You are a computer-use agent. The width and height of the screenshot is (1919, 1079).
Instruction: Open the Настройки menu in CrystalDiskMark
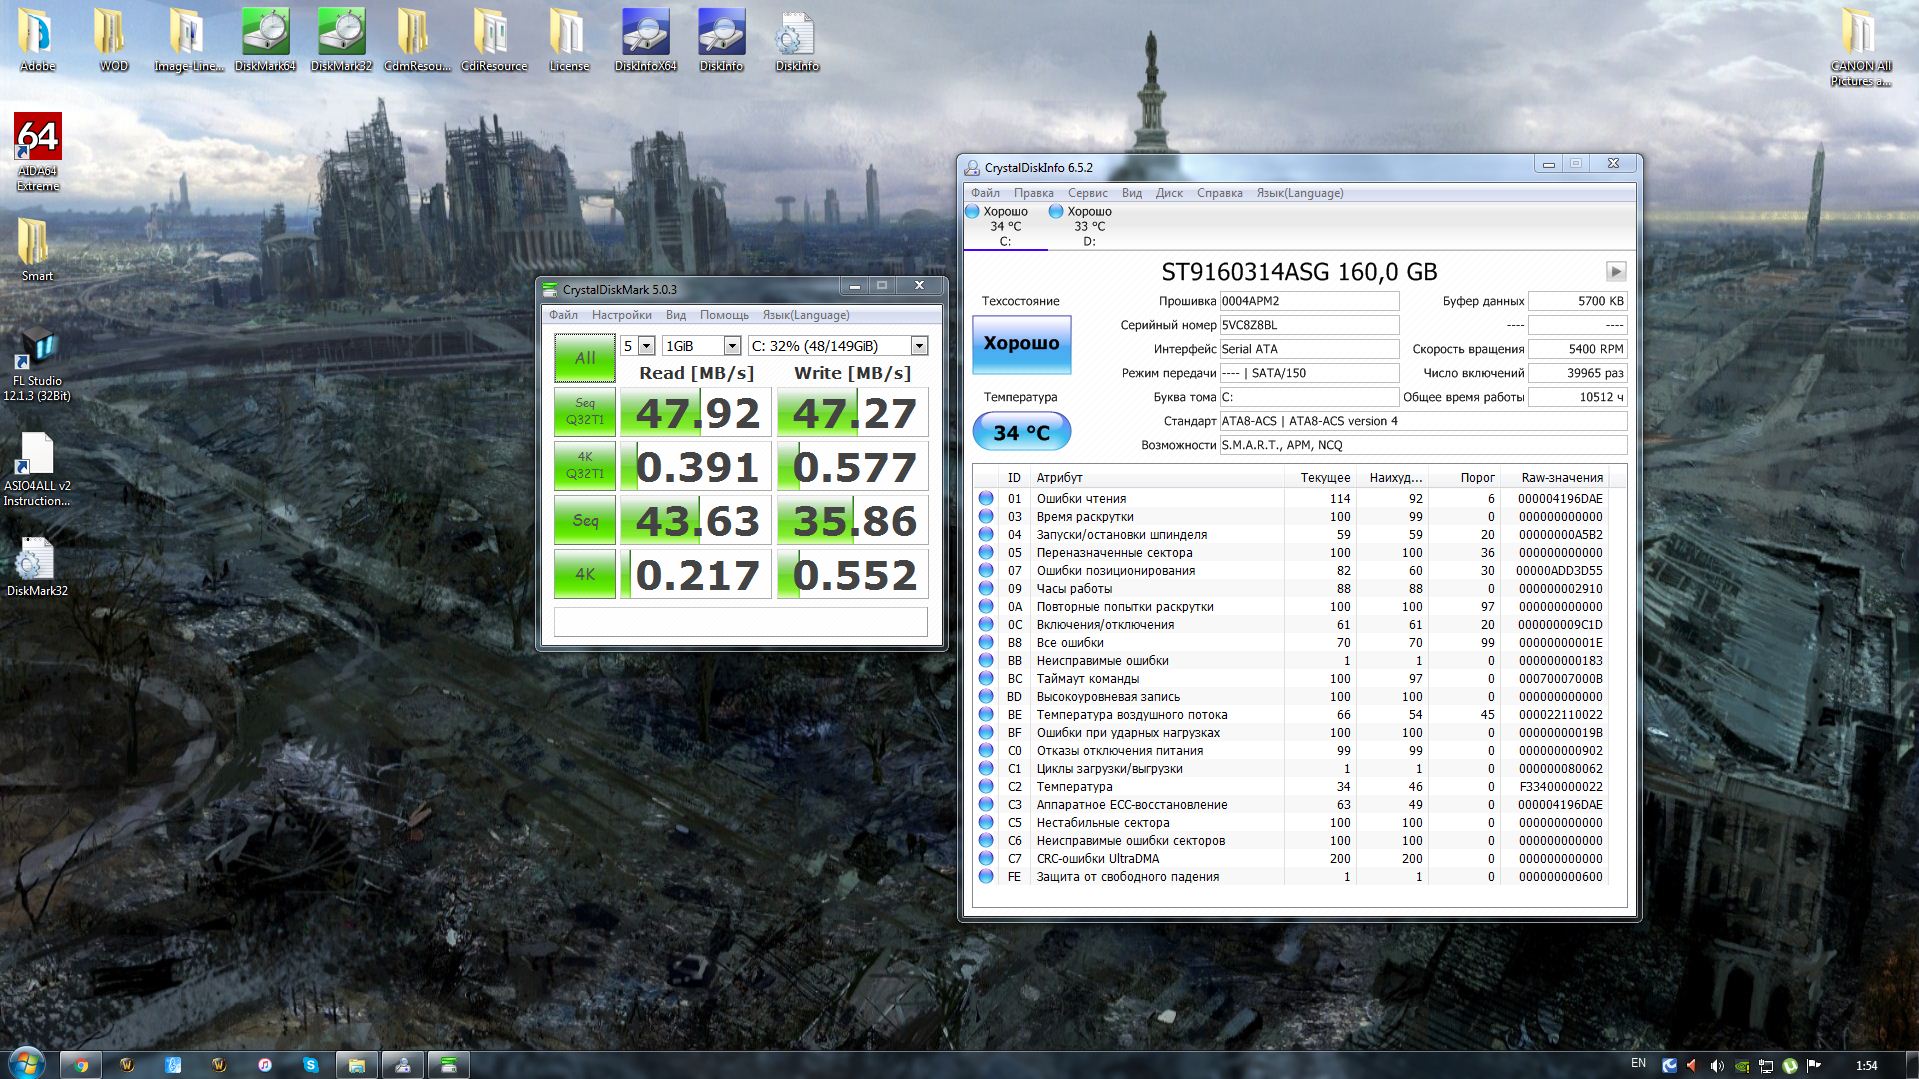[x=621, y=315]
